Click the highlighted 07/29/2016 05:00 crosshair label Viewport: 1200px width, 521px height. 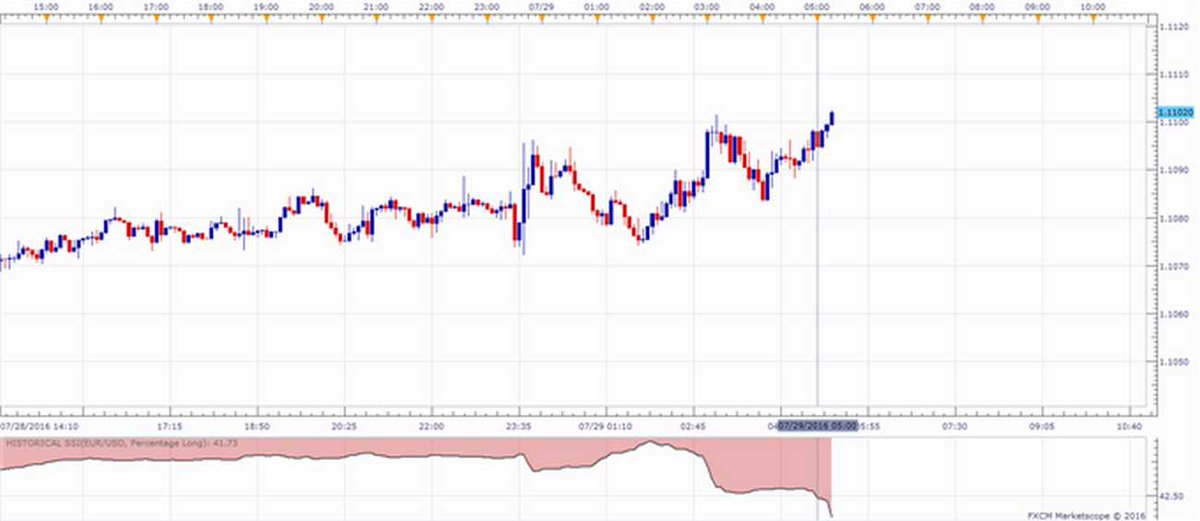(818, 425)
